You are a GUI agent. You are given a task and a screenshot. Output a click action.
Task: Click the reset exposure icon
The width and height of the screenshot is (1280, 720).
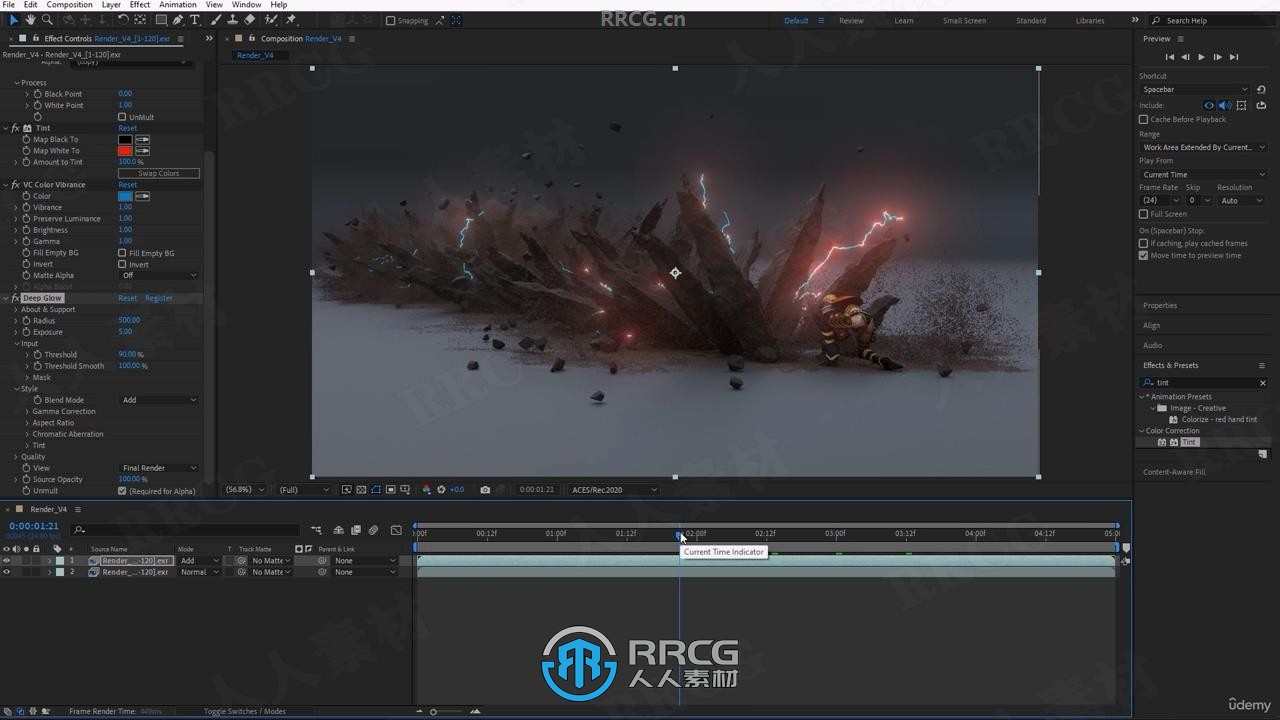[x=441, y=490]
